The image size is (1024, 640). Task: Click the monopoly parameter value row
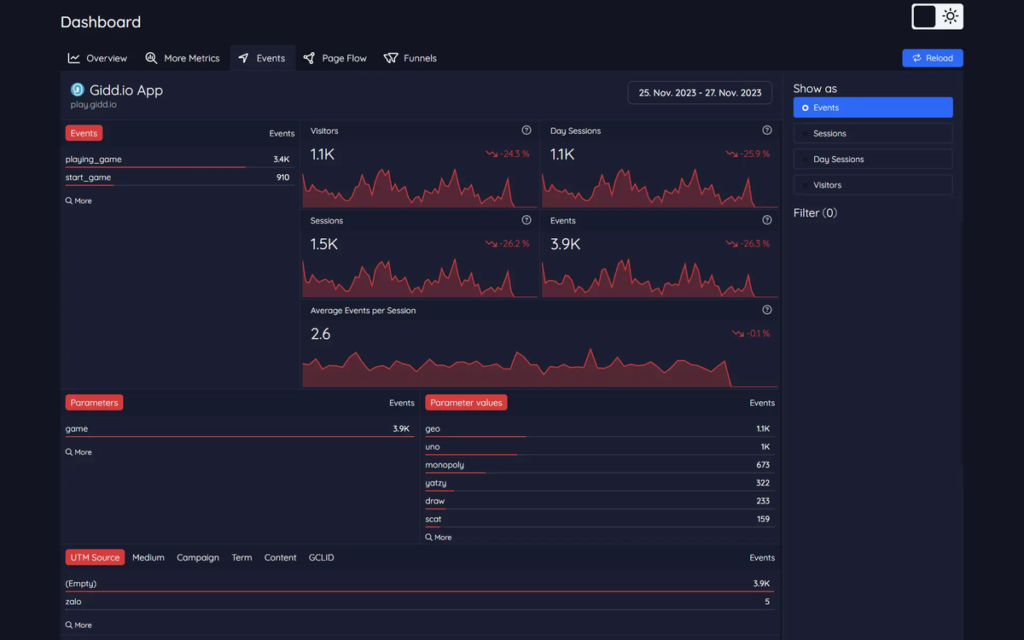click(599, 465)
